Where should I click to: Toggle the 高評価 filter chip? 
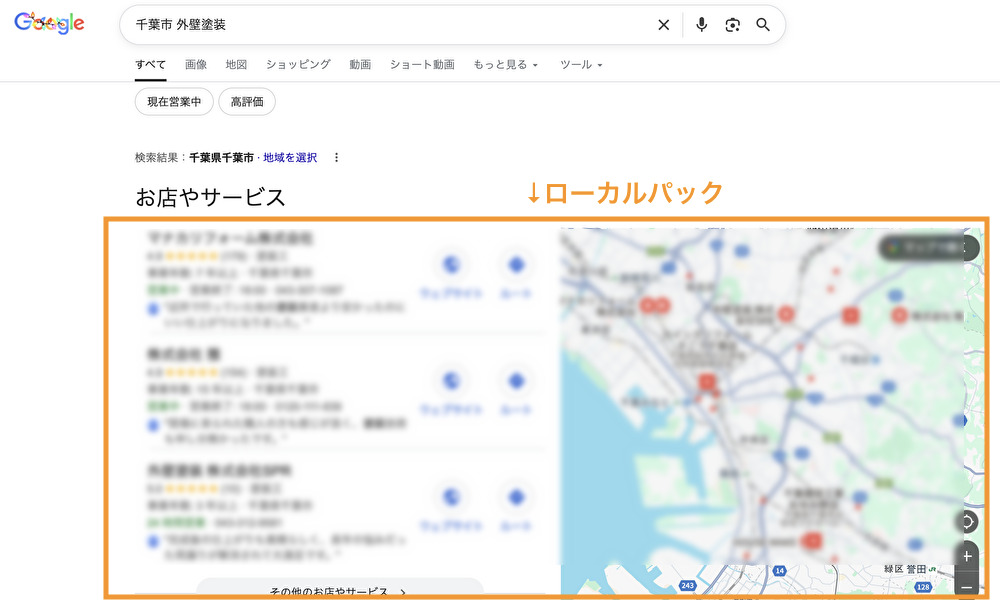point(247,102)
